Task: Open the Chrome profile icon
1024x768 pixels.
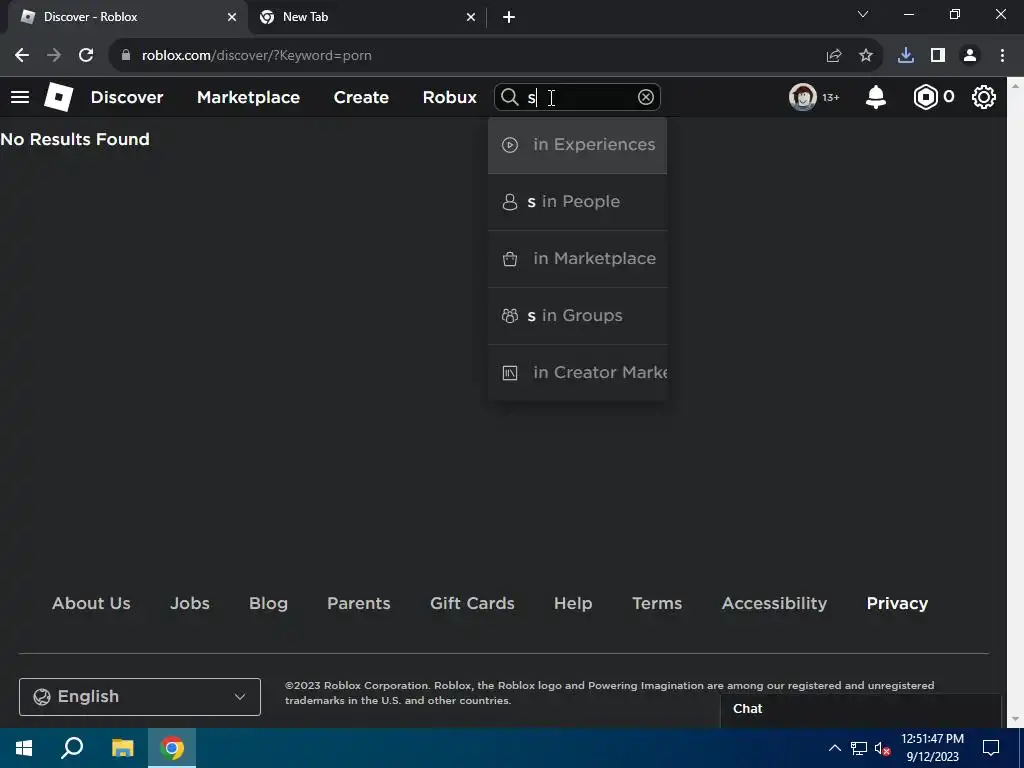Action: tap(970, 56)
